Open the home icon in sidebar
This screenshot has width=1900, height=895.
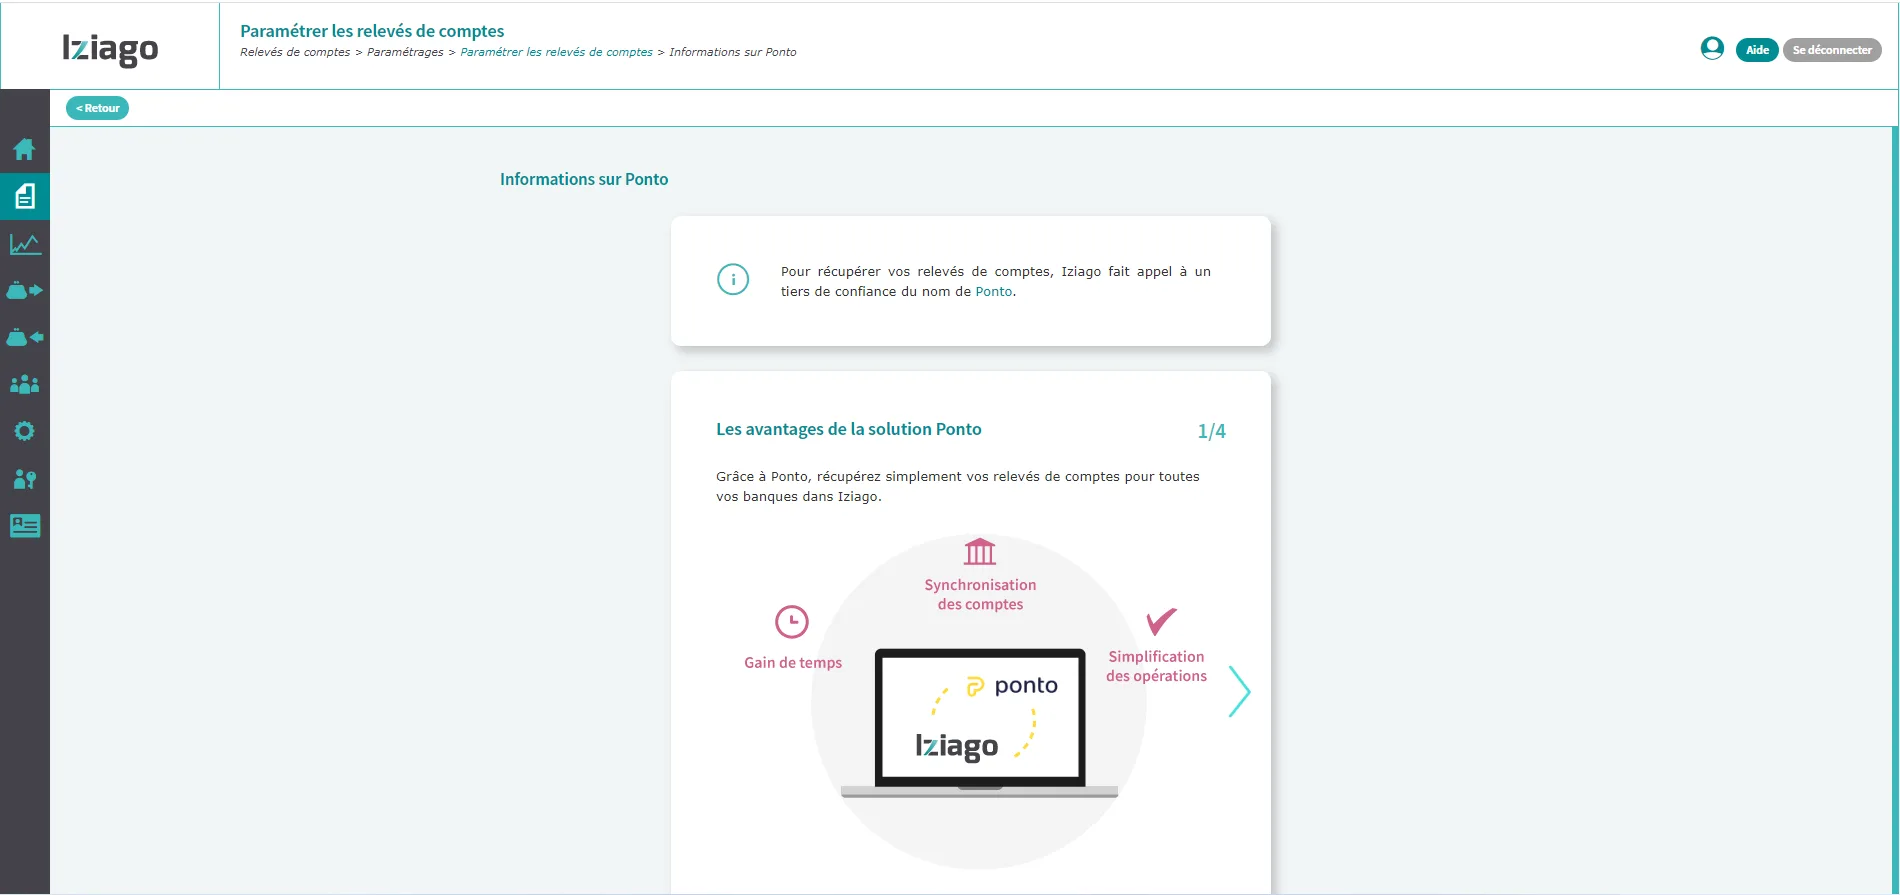pos(24,149)
